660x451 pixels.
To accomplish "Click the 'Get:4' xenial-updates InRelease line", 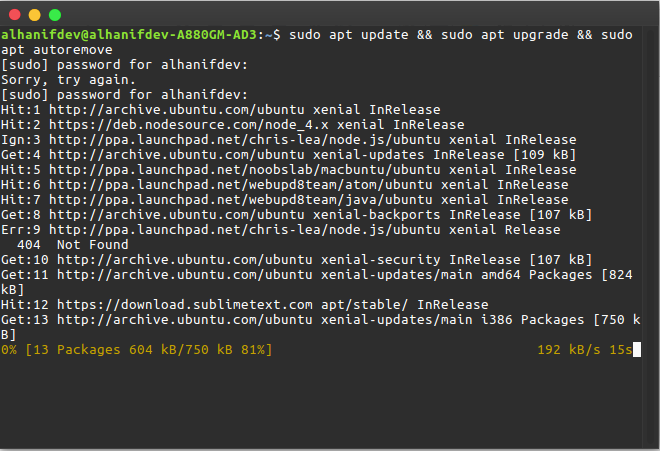I will coord(288,155).
